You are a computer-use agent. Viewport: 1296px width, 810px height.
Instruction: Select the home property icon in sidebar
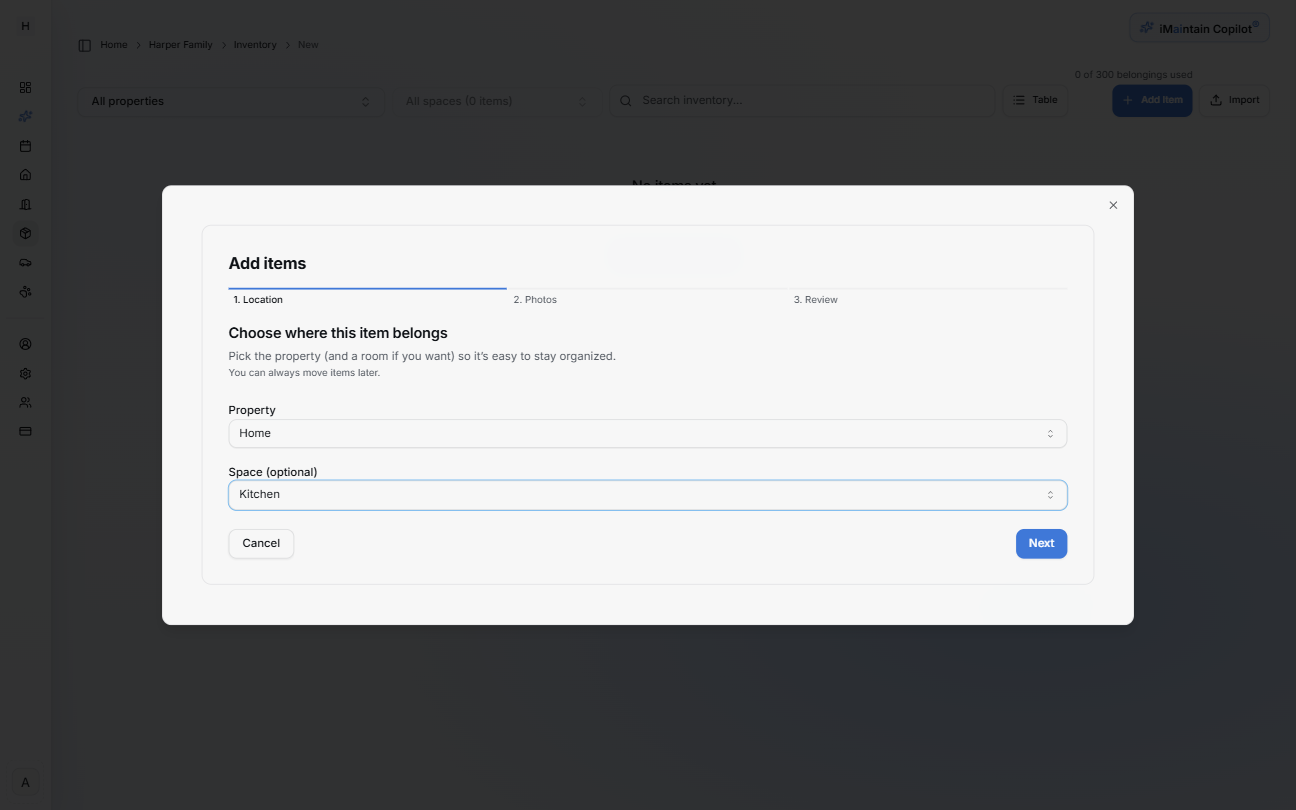click(25, 174)
